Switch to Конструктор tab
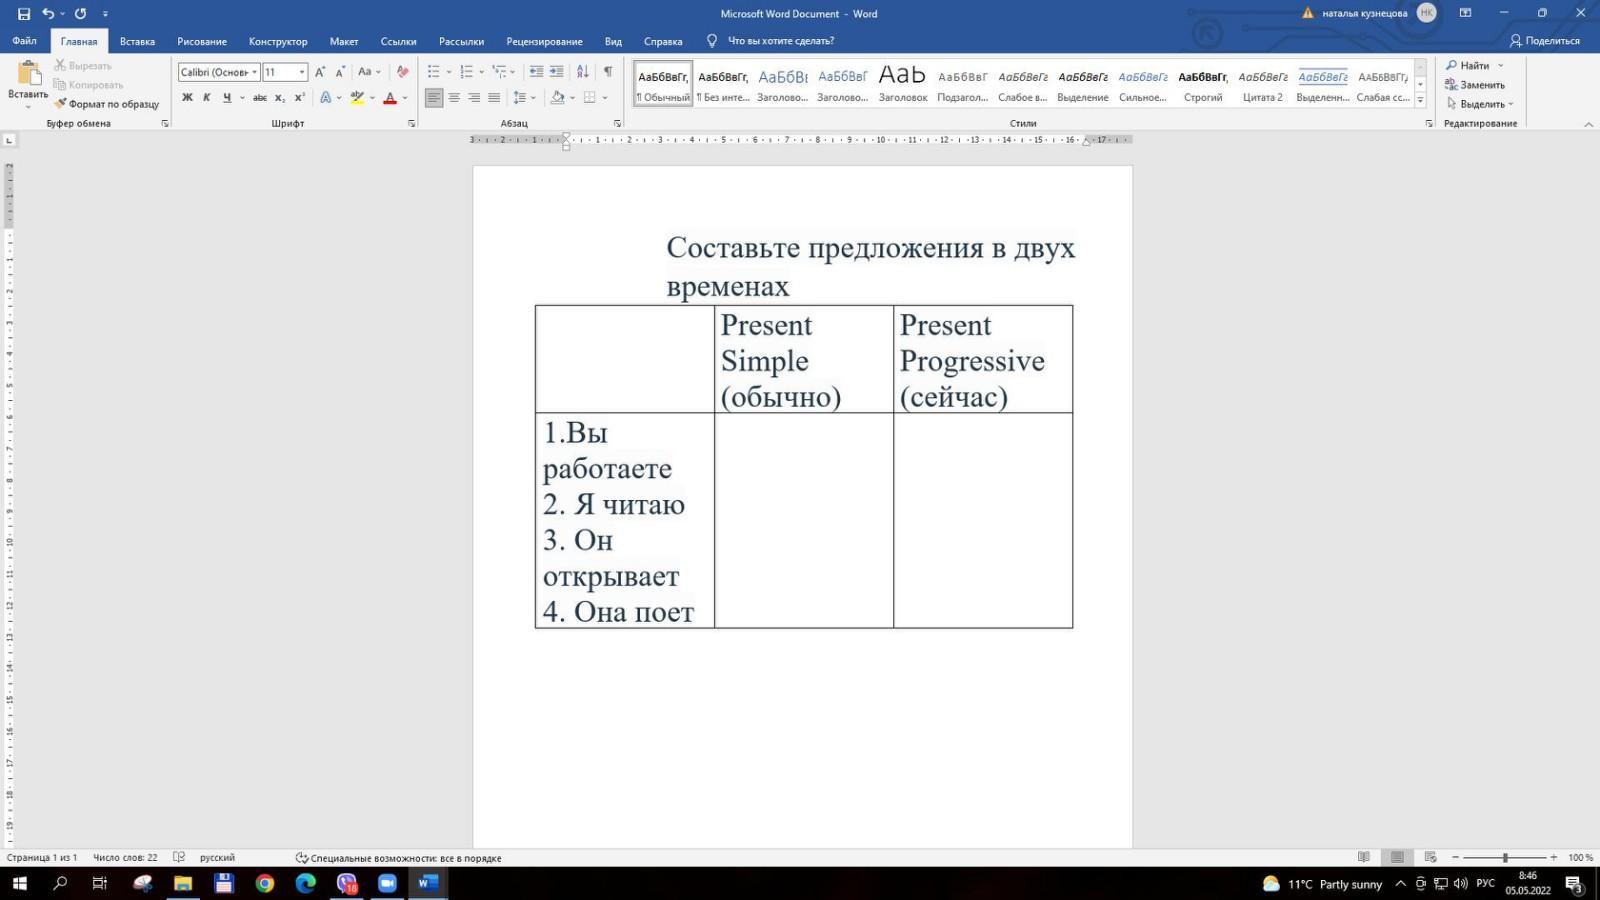This screenshot has height=900, width=1600. pyautogui.click(x=278, y=41)
